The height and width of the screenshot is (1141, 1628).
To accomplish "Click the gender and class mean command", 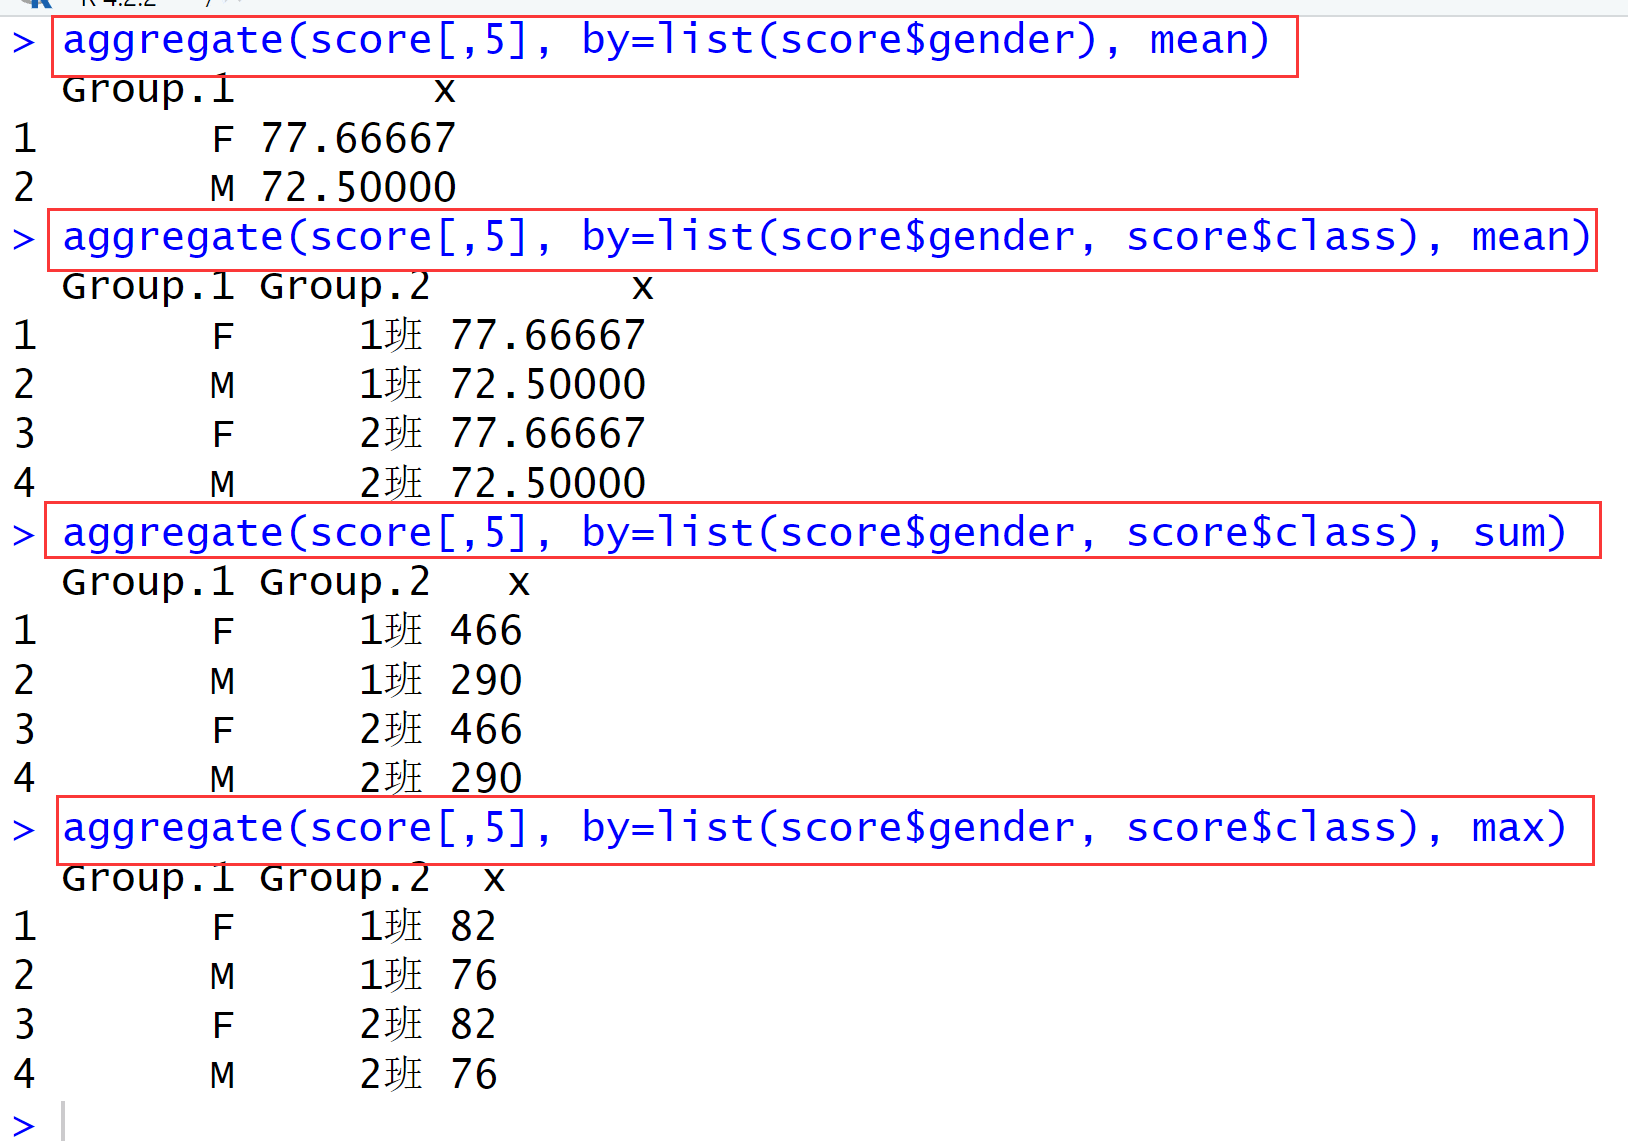I will (x=826, y=238).
